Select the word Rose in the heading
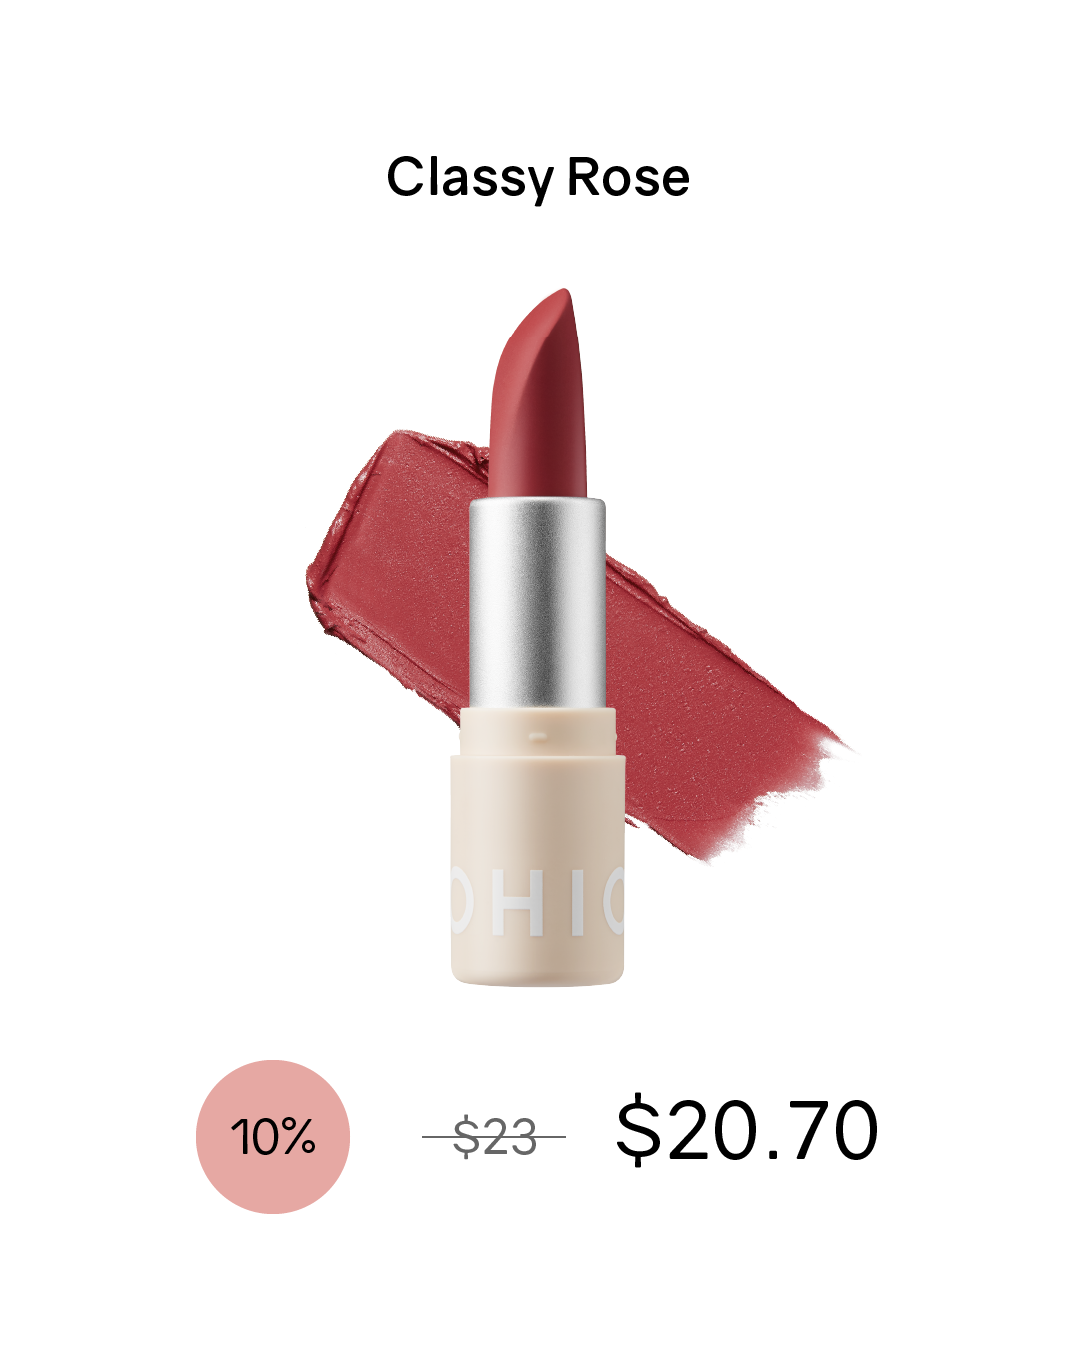Viewport: 1080px width, 1350px height. coord(629,177)
